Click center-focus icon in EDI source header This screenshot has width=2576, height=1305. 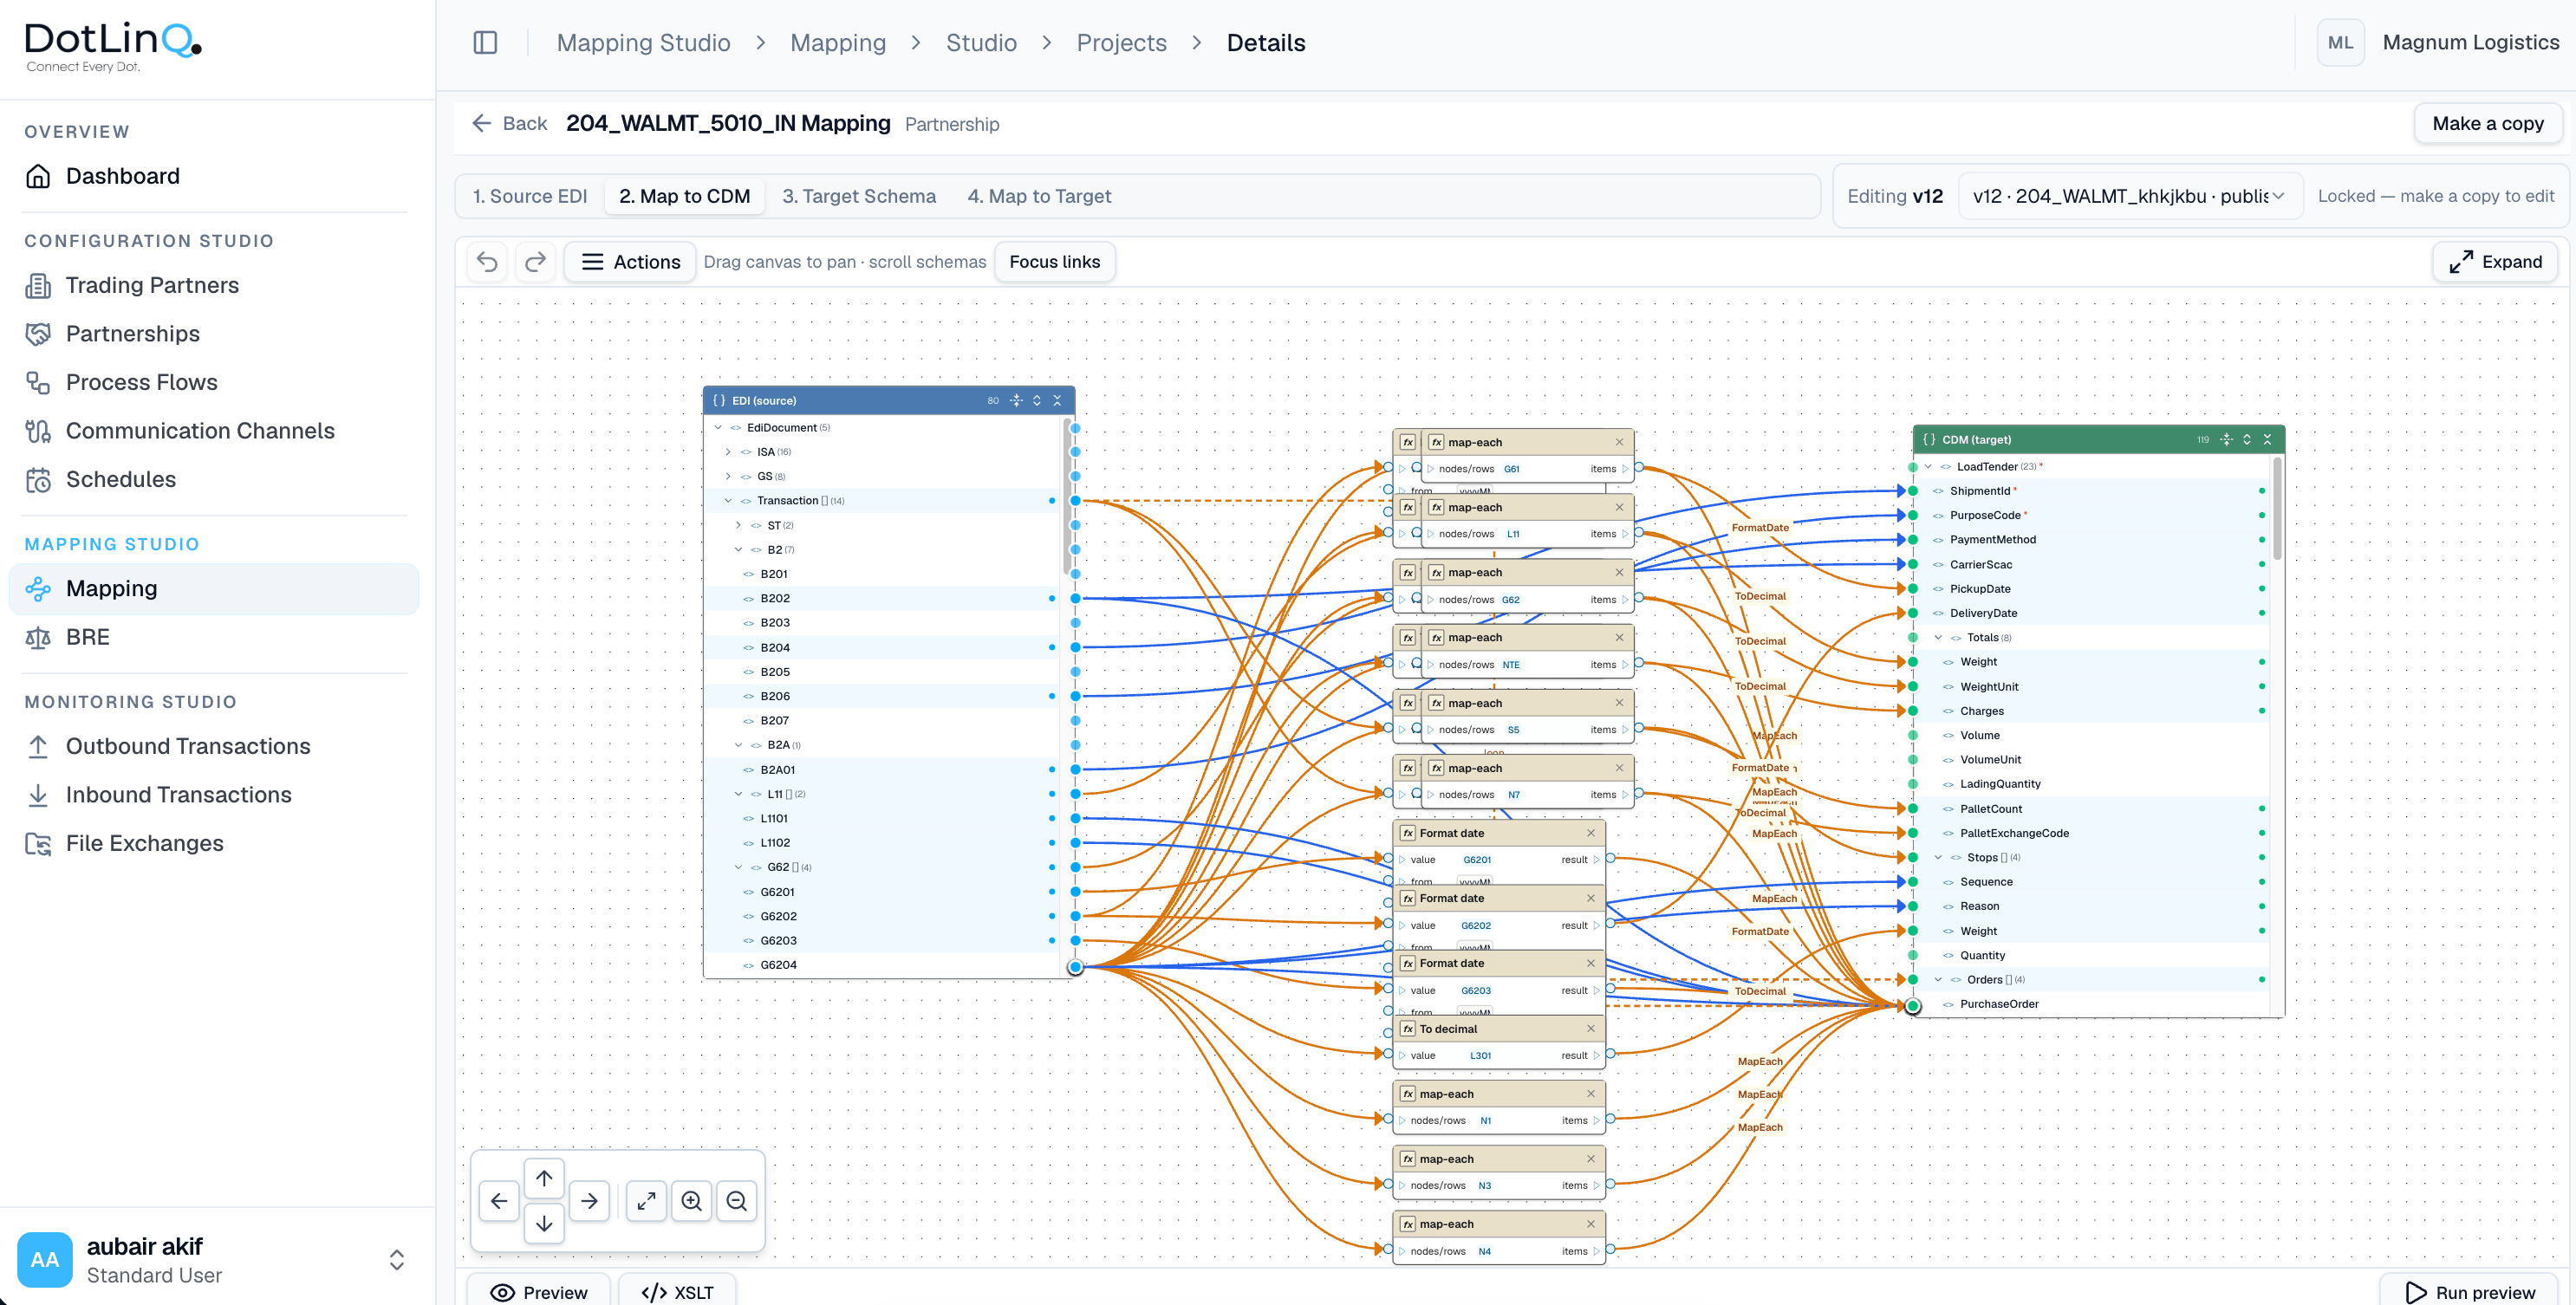[x=1016, y=400]
